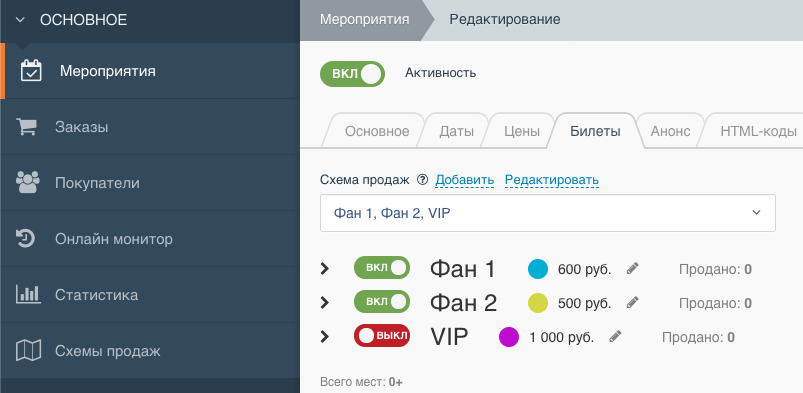Expand the Фан 1 row chevron

coord(324,268)
